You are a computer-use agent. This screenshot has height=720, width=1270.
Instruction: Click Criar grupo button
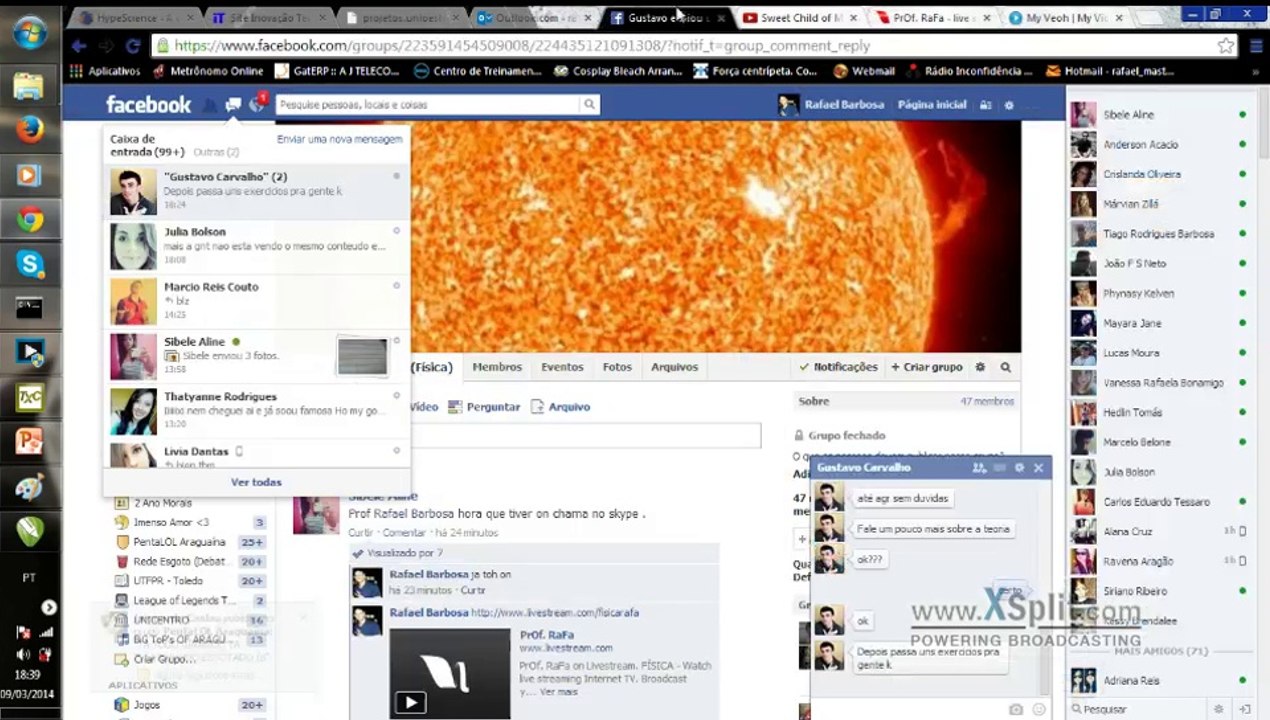[927, 367]
